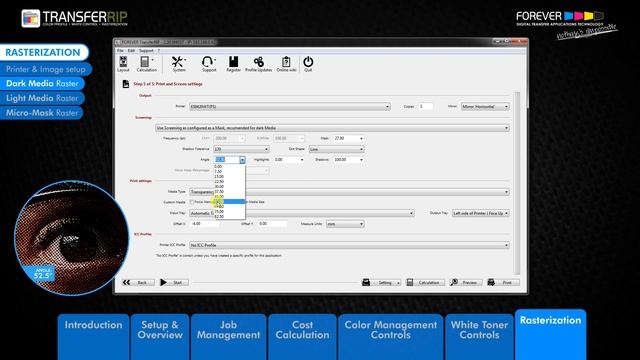The height and width of the screenshot is (360, 640).
Task: Select 7.50 in the Angle list
Action: coord(229,171)
